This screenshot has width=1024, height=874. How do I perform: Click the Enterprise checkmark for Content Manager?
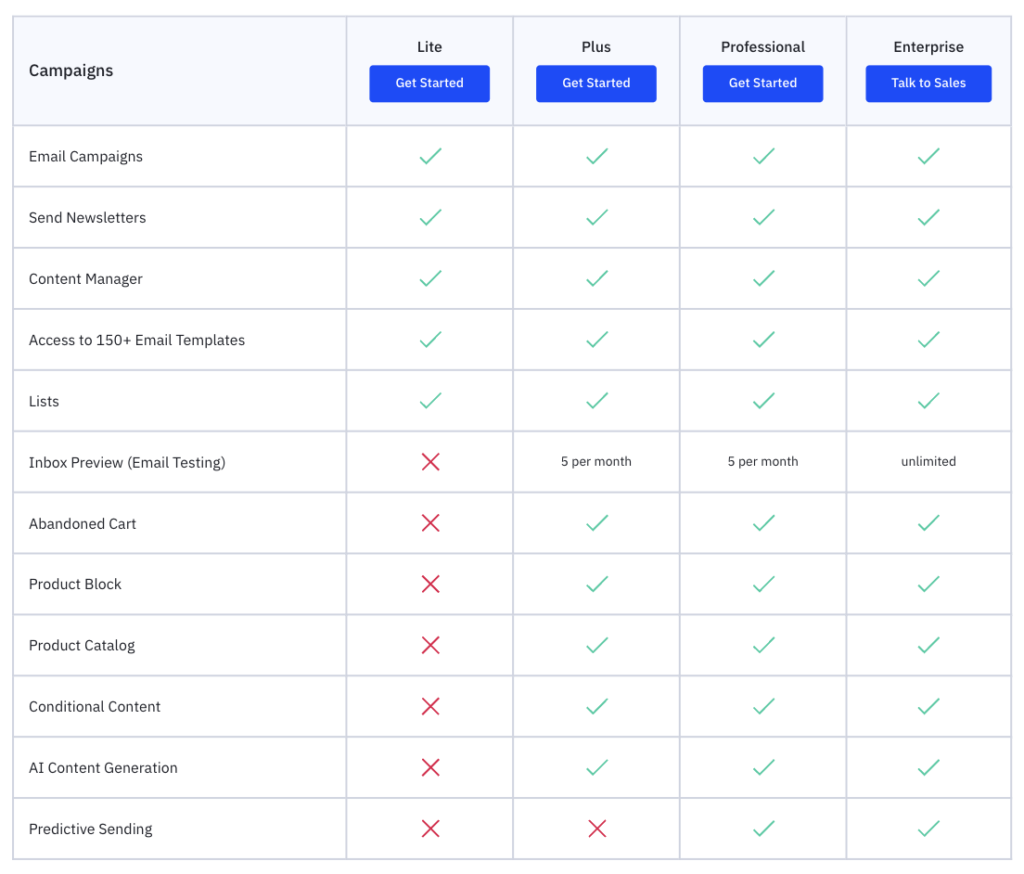[929, 278]
